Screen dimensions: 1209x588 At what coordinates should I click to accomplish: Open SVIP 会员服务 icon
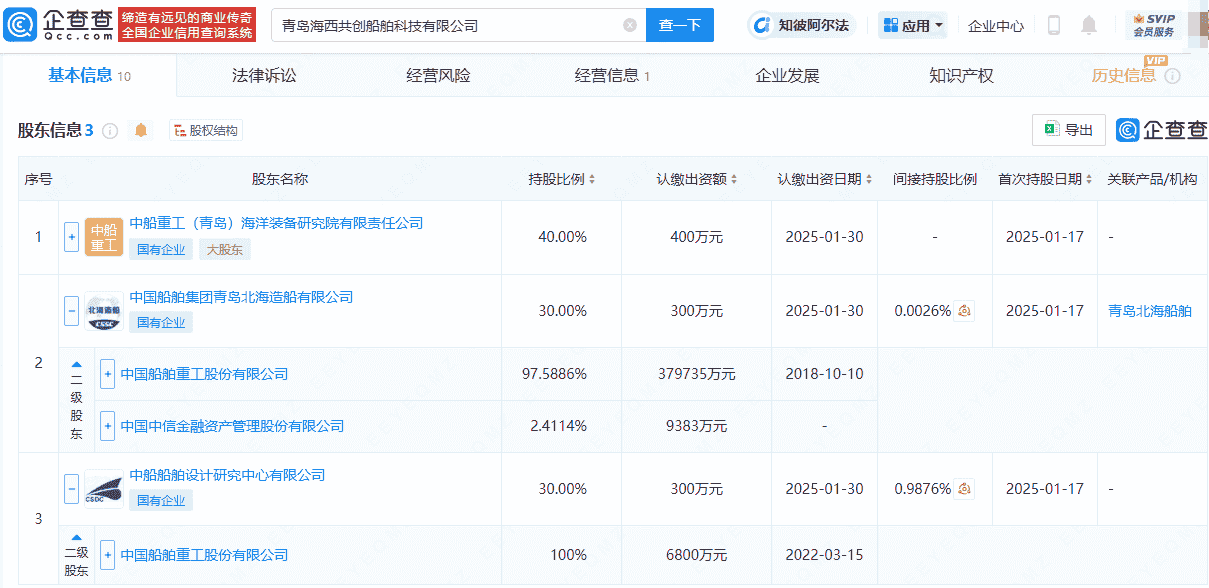point(1153,25)
